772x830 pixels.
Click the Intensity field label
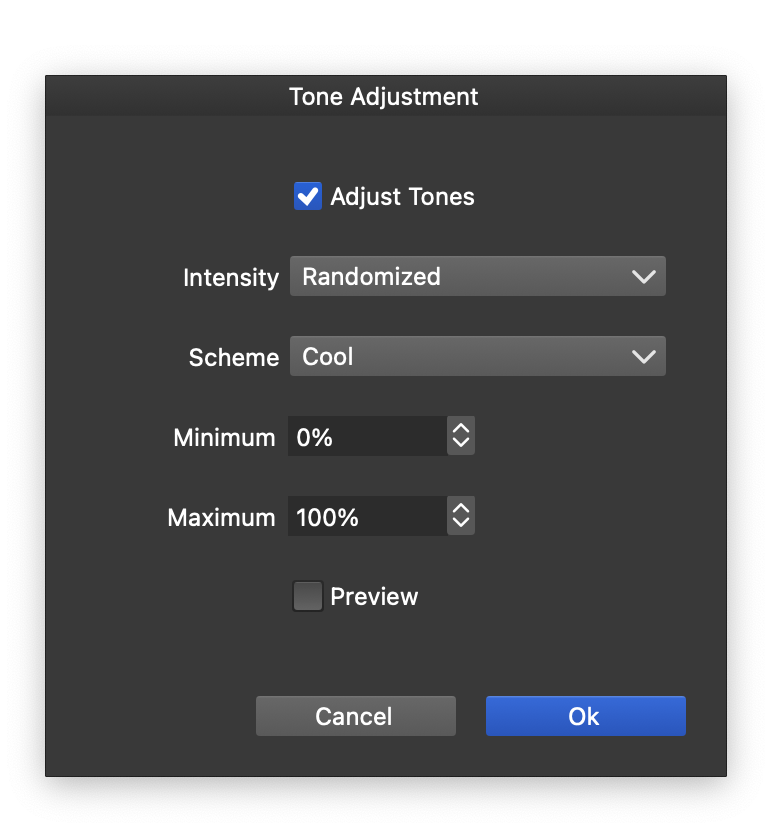(231, 278)
